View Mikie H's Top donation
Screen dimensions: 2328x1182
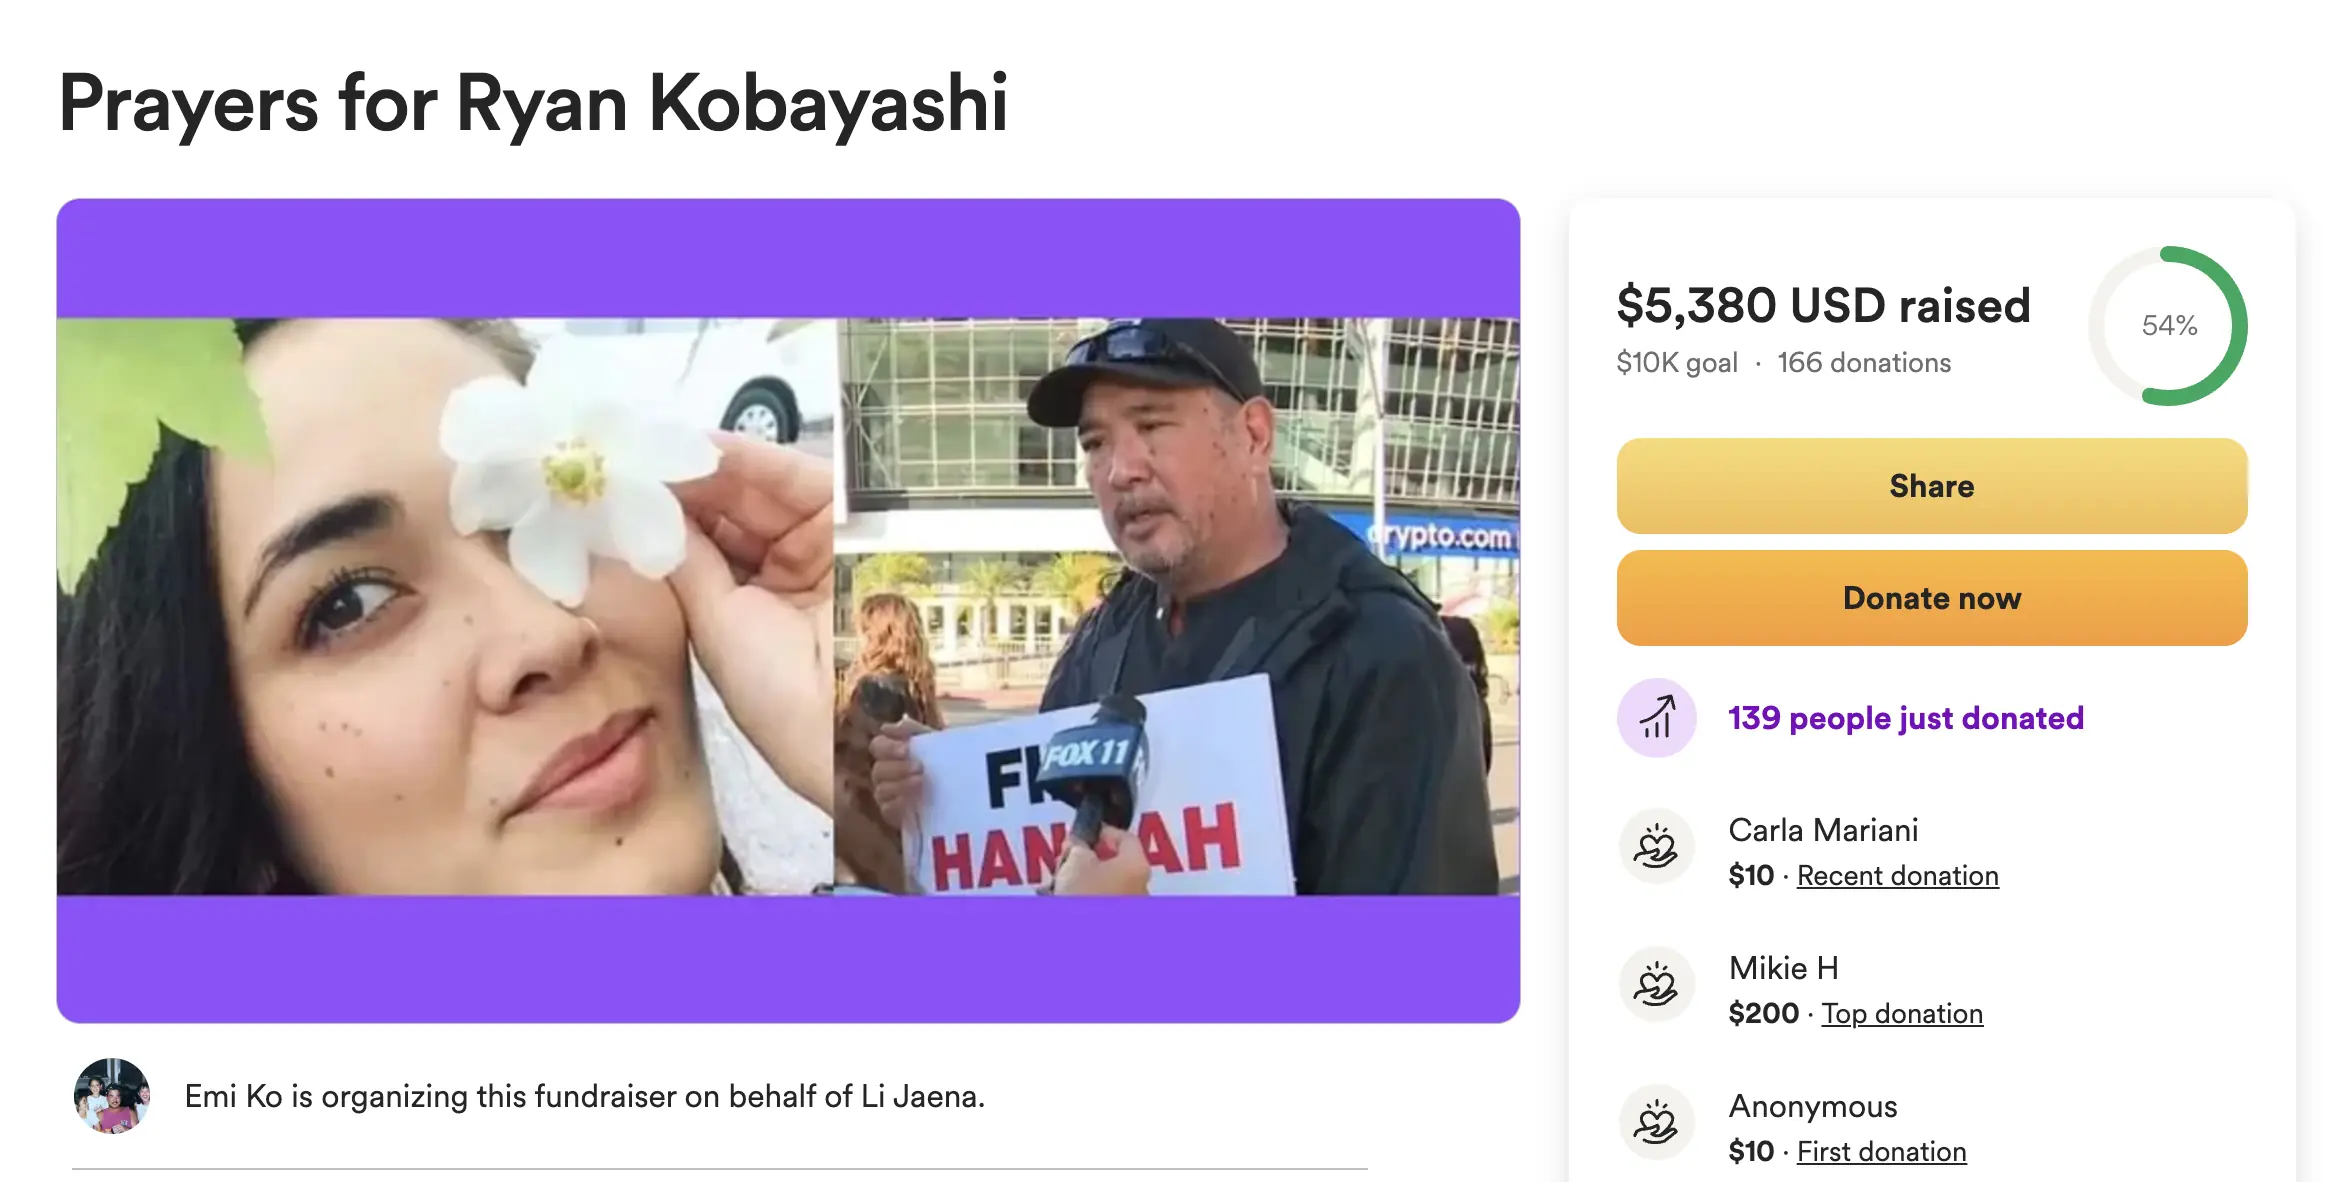click(x=1901, y=1013)
